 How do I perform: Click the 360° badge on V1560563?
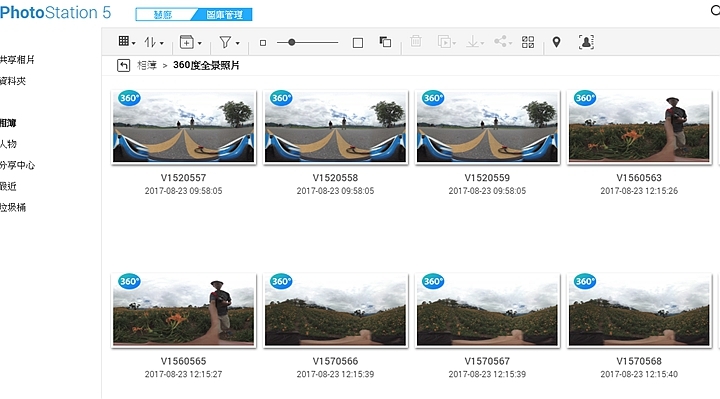[585, 98]
